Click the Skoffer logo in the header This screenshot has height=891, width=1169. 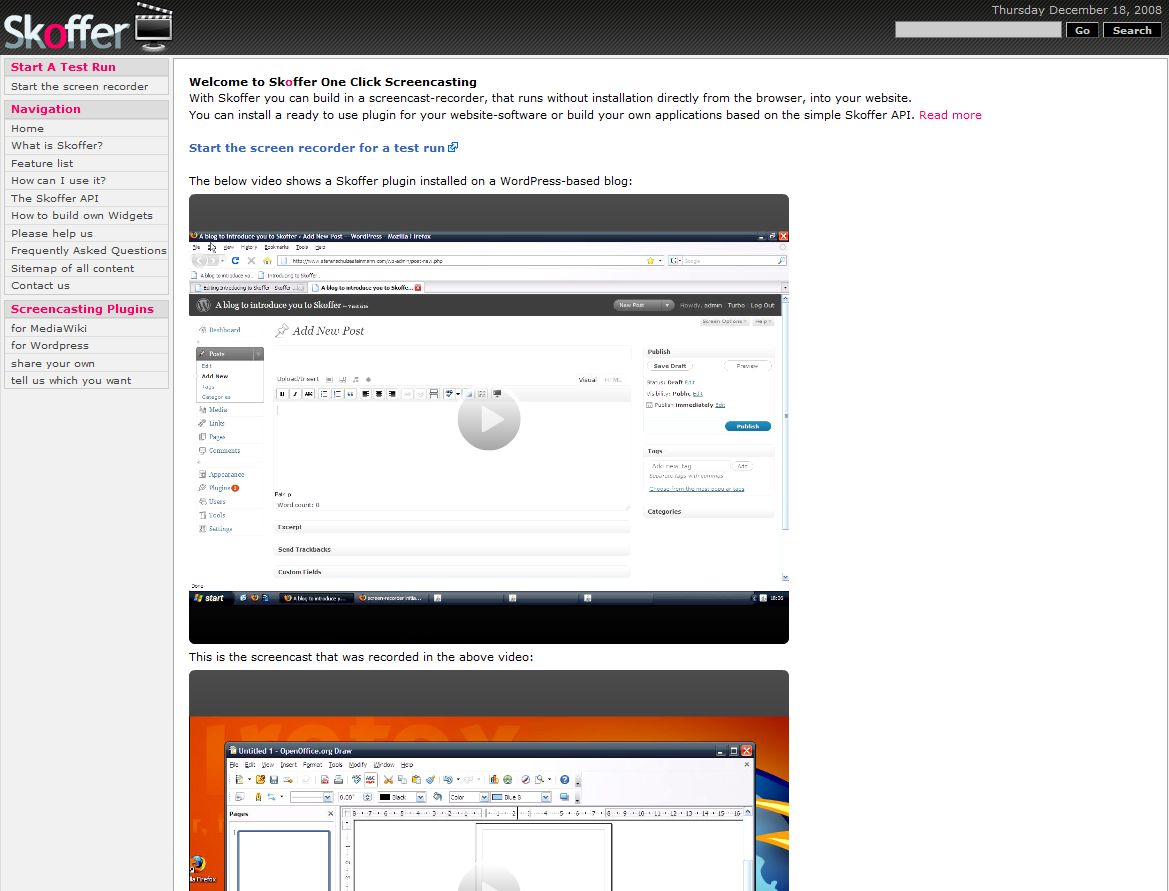click(88, 28)
